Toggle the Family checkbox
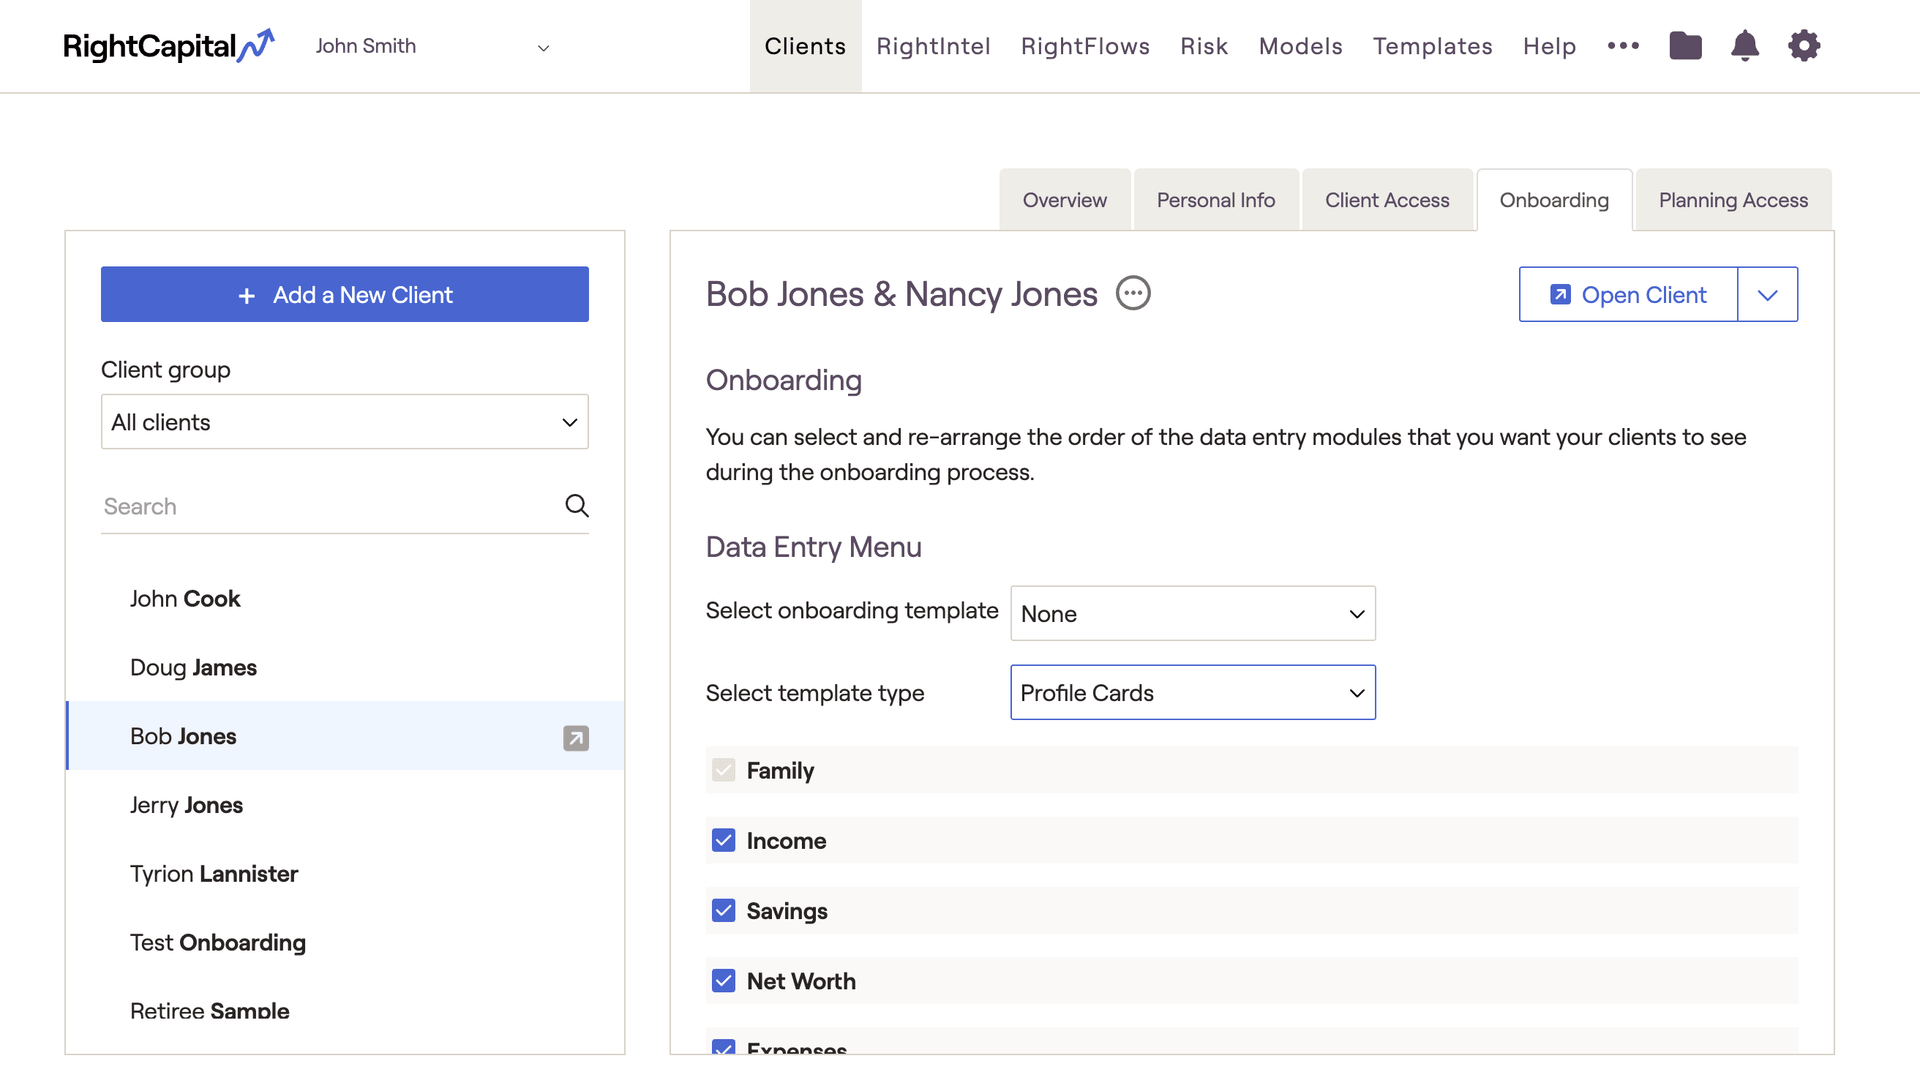 point(723,770)
